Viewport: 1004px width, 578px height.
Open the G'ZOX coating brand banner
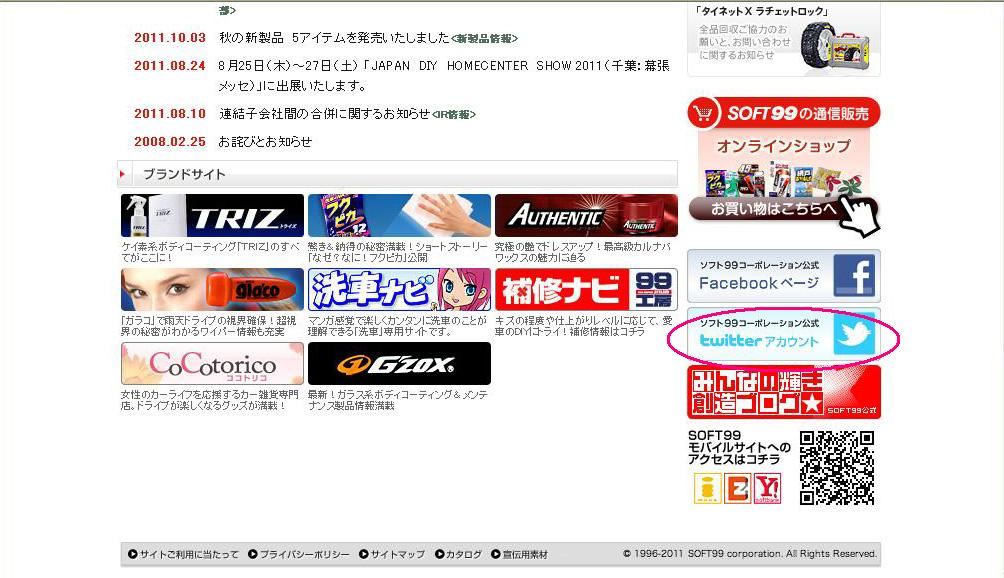click(399, 364)
